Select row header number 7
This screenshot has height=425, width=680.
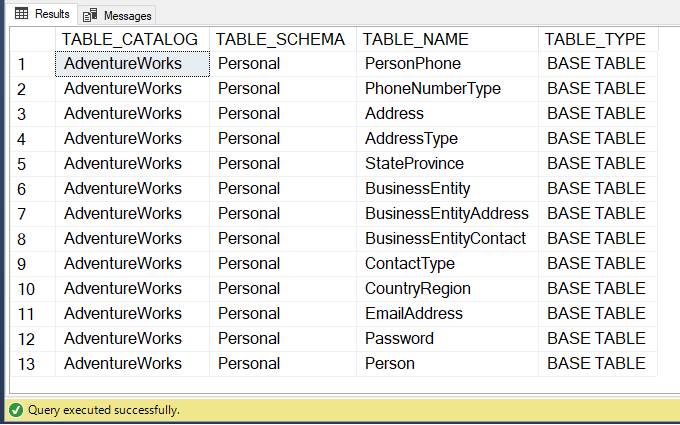[x=33, y=214]
